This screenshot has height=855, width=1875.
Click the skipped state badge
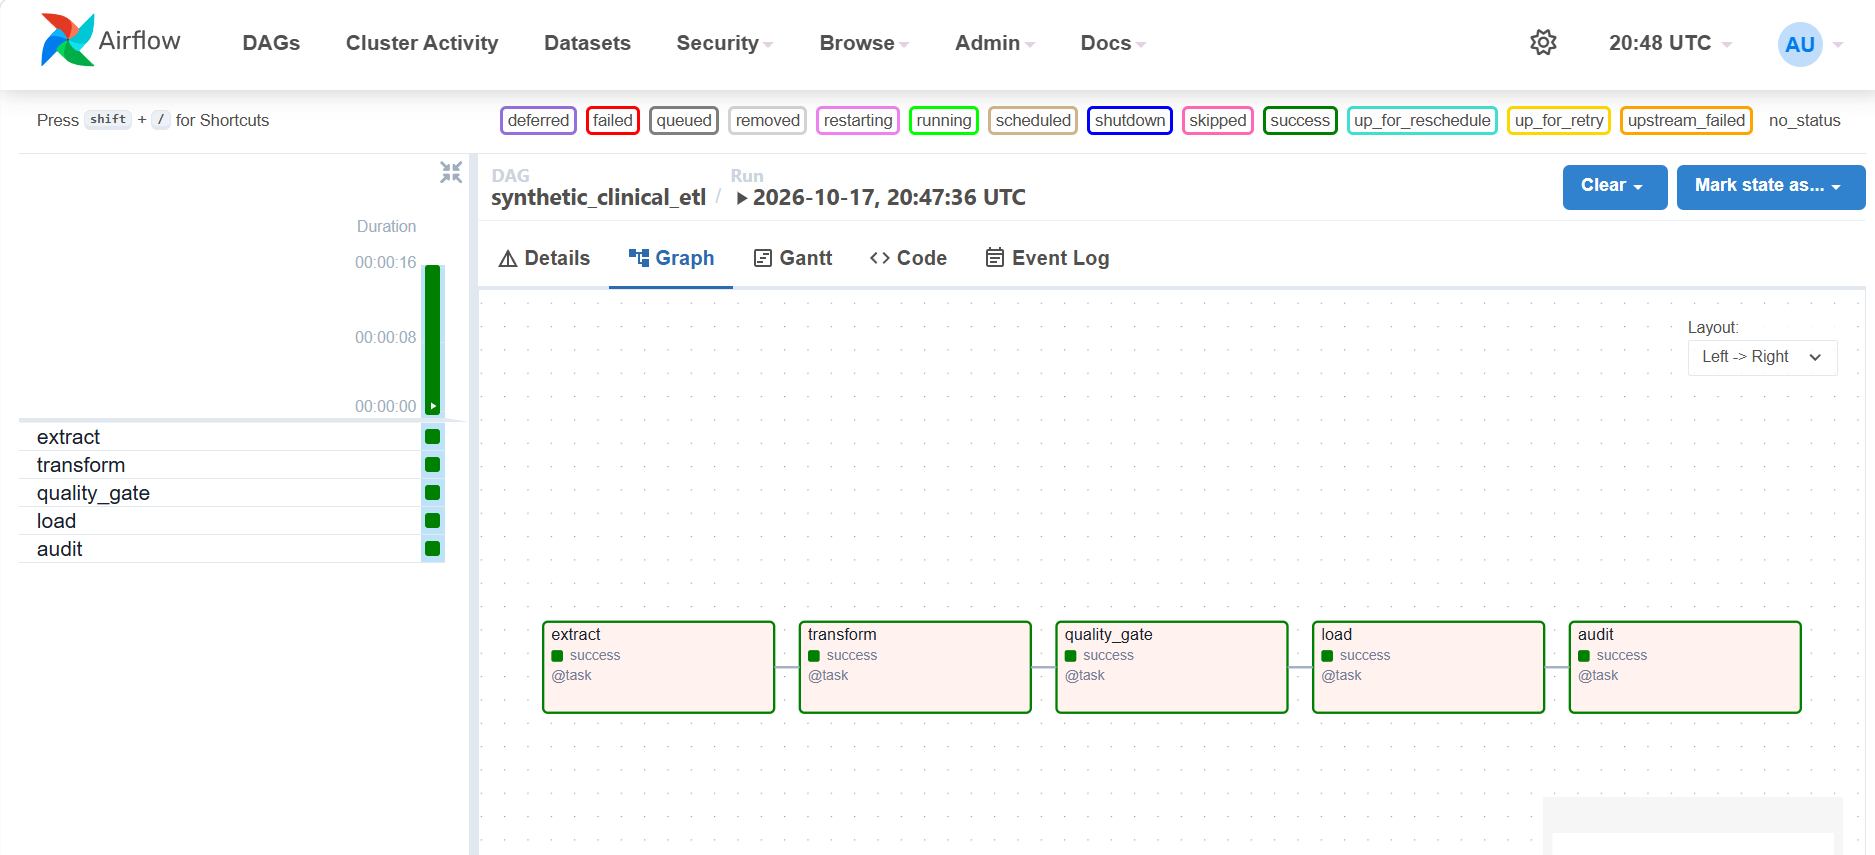(x=1218, y=120)
